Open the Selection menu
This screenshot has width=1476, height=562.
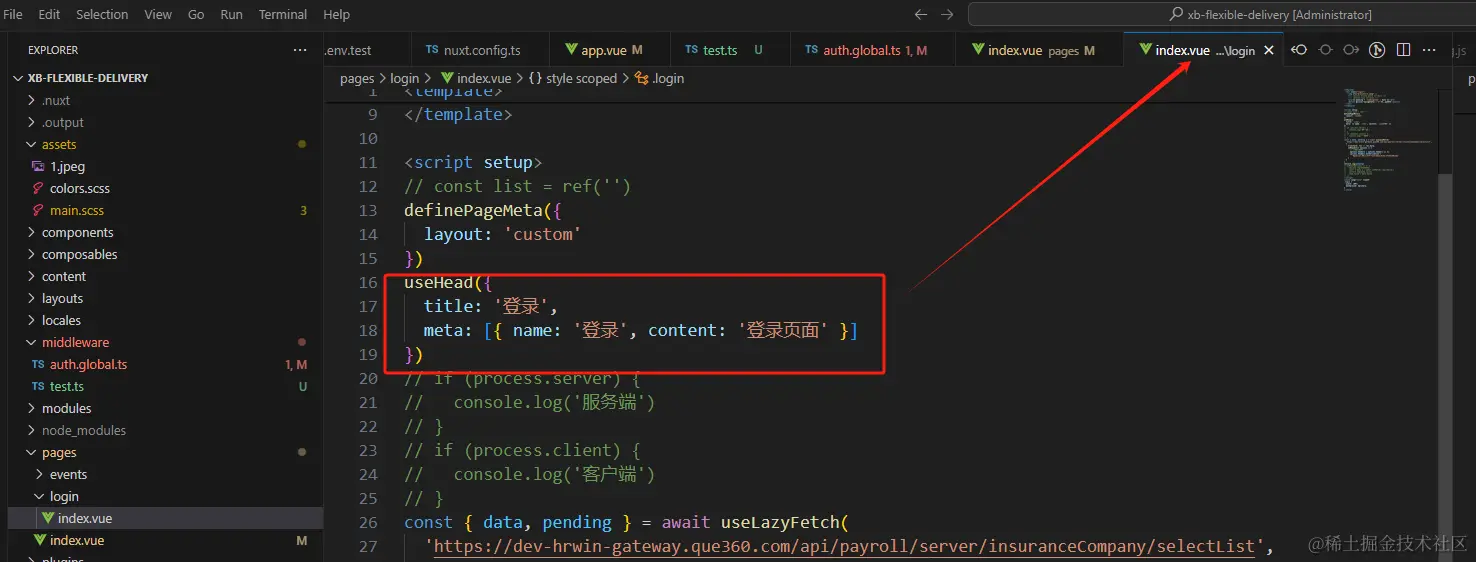click(102, 15)
